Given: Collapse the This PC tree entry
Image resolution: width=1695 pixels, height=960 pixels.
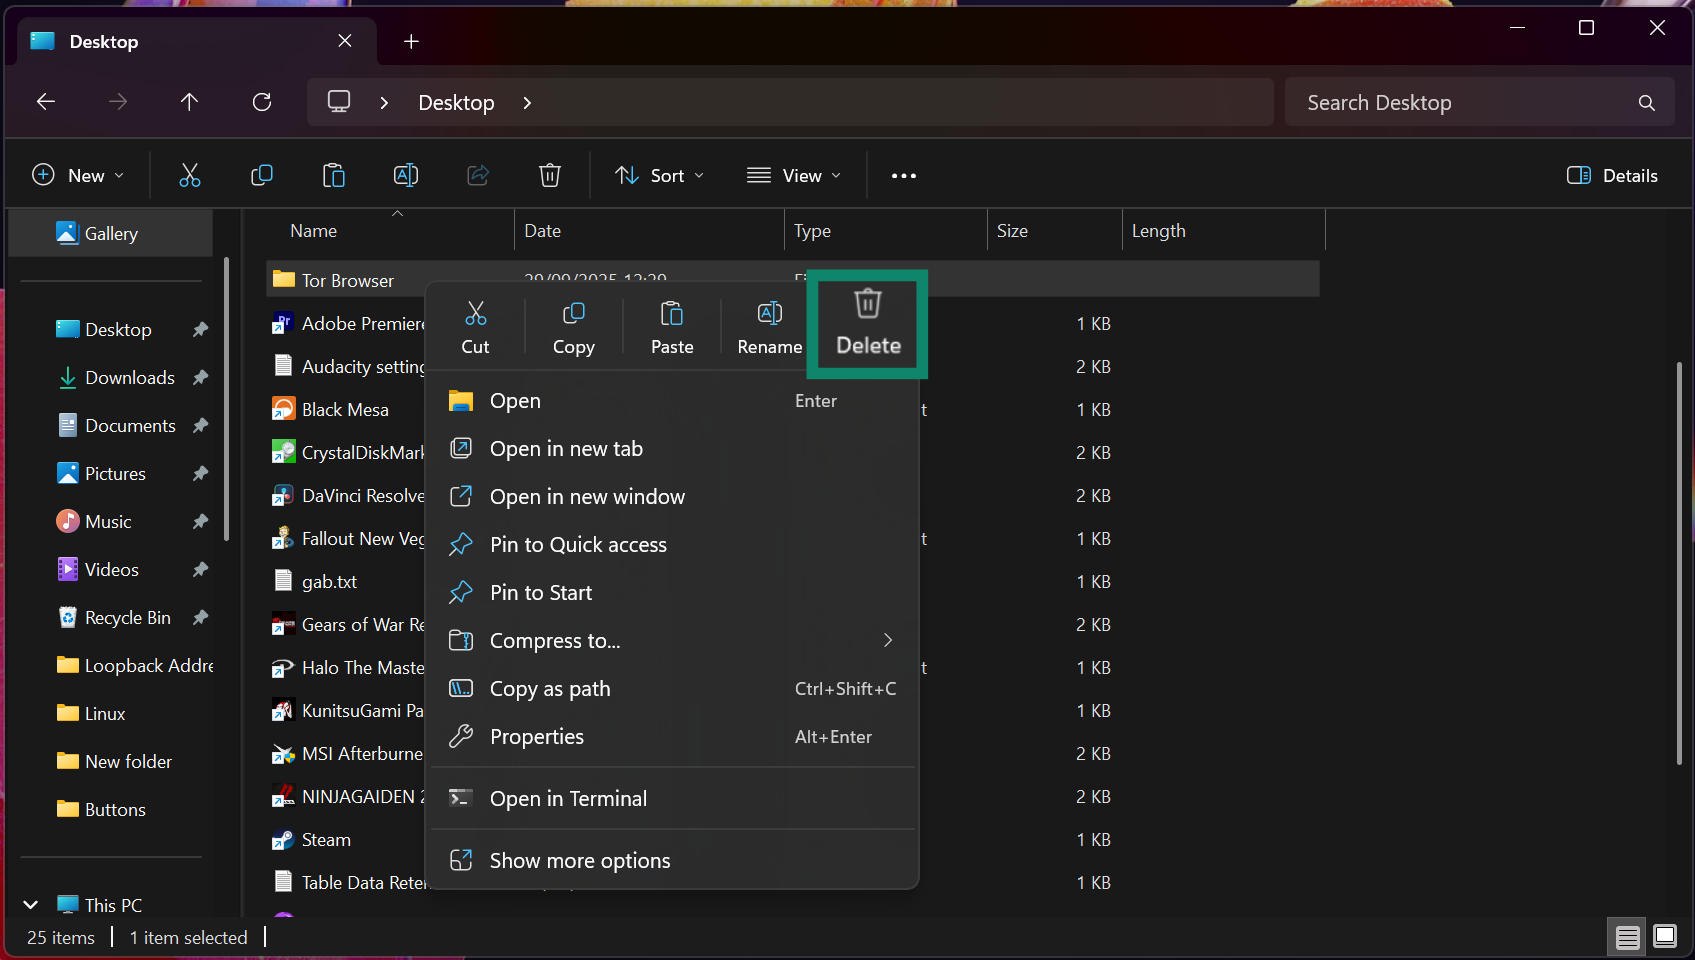Looking at the screenshot, I should click(29, 904).
